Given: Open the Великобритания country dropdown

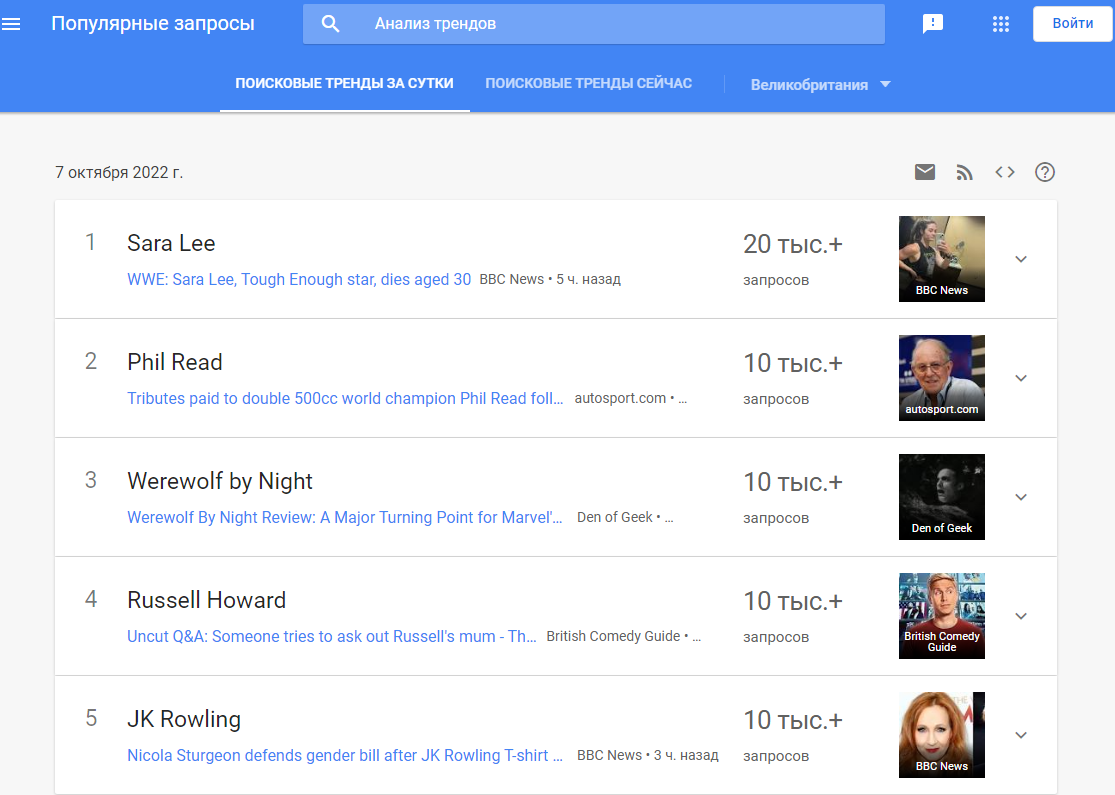Looking at the screenshot, I should pos(821,85).
